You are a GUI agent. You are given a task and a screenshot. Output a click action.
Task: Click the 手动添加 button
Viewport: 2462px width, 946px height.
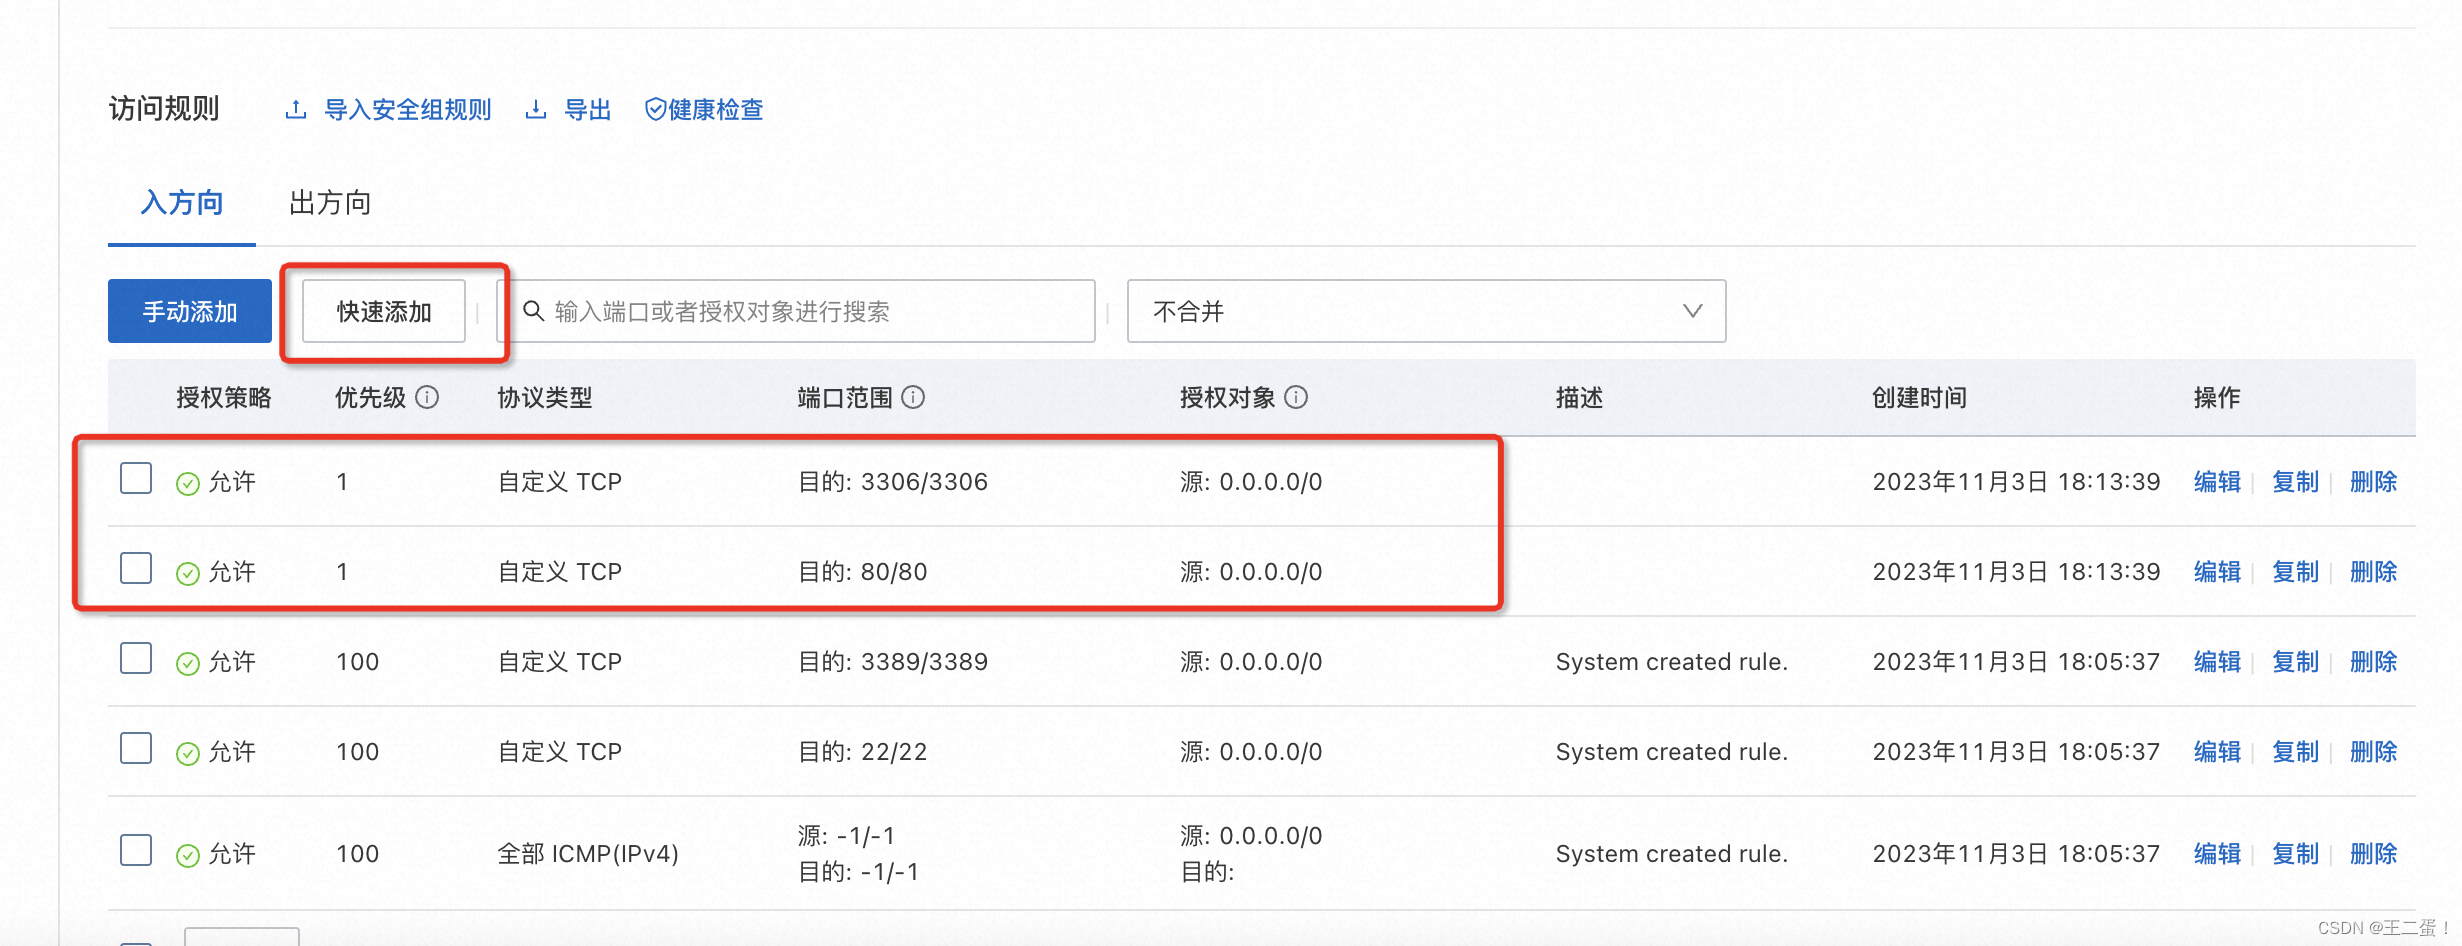190,311
